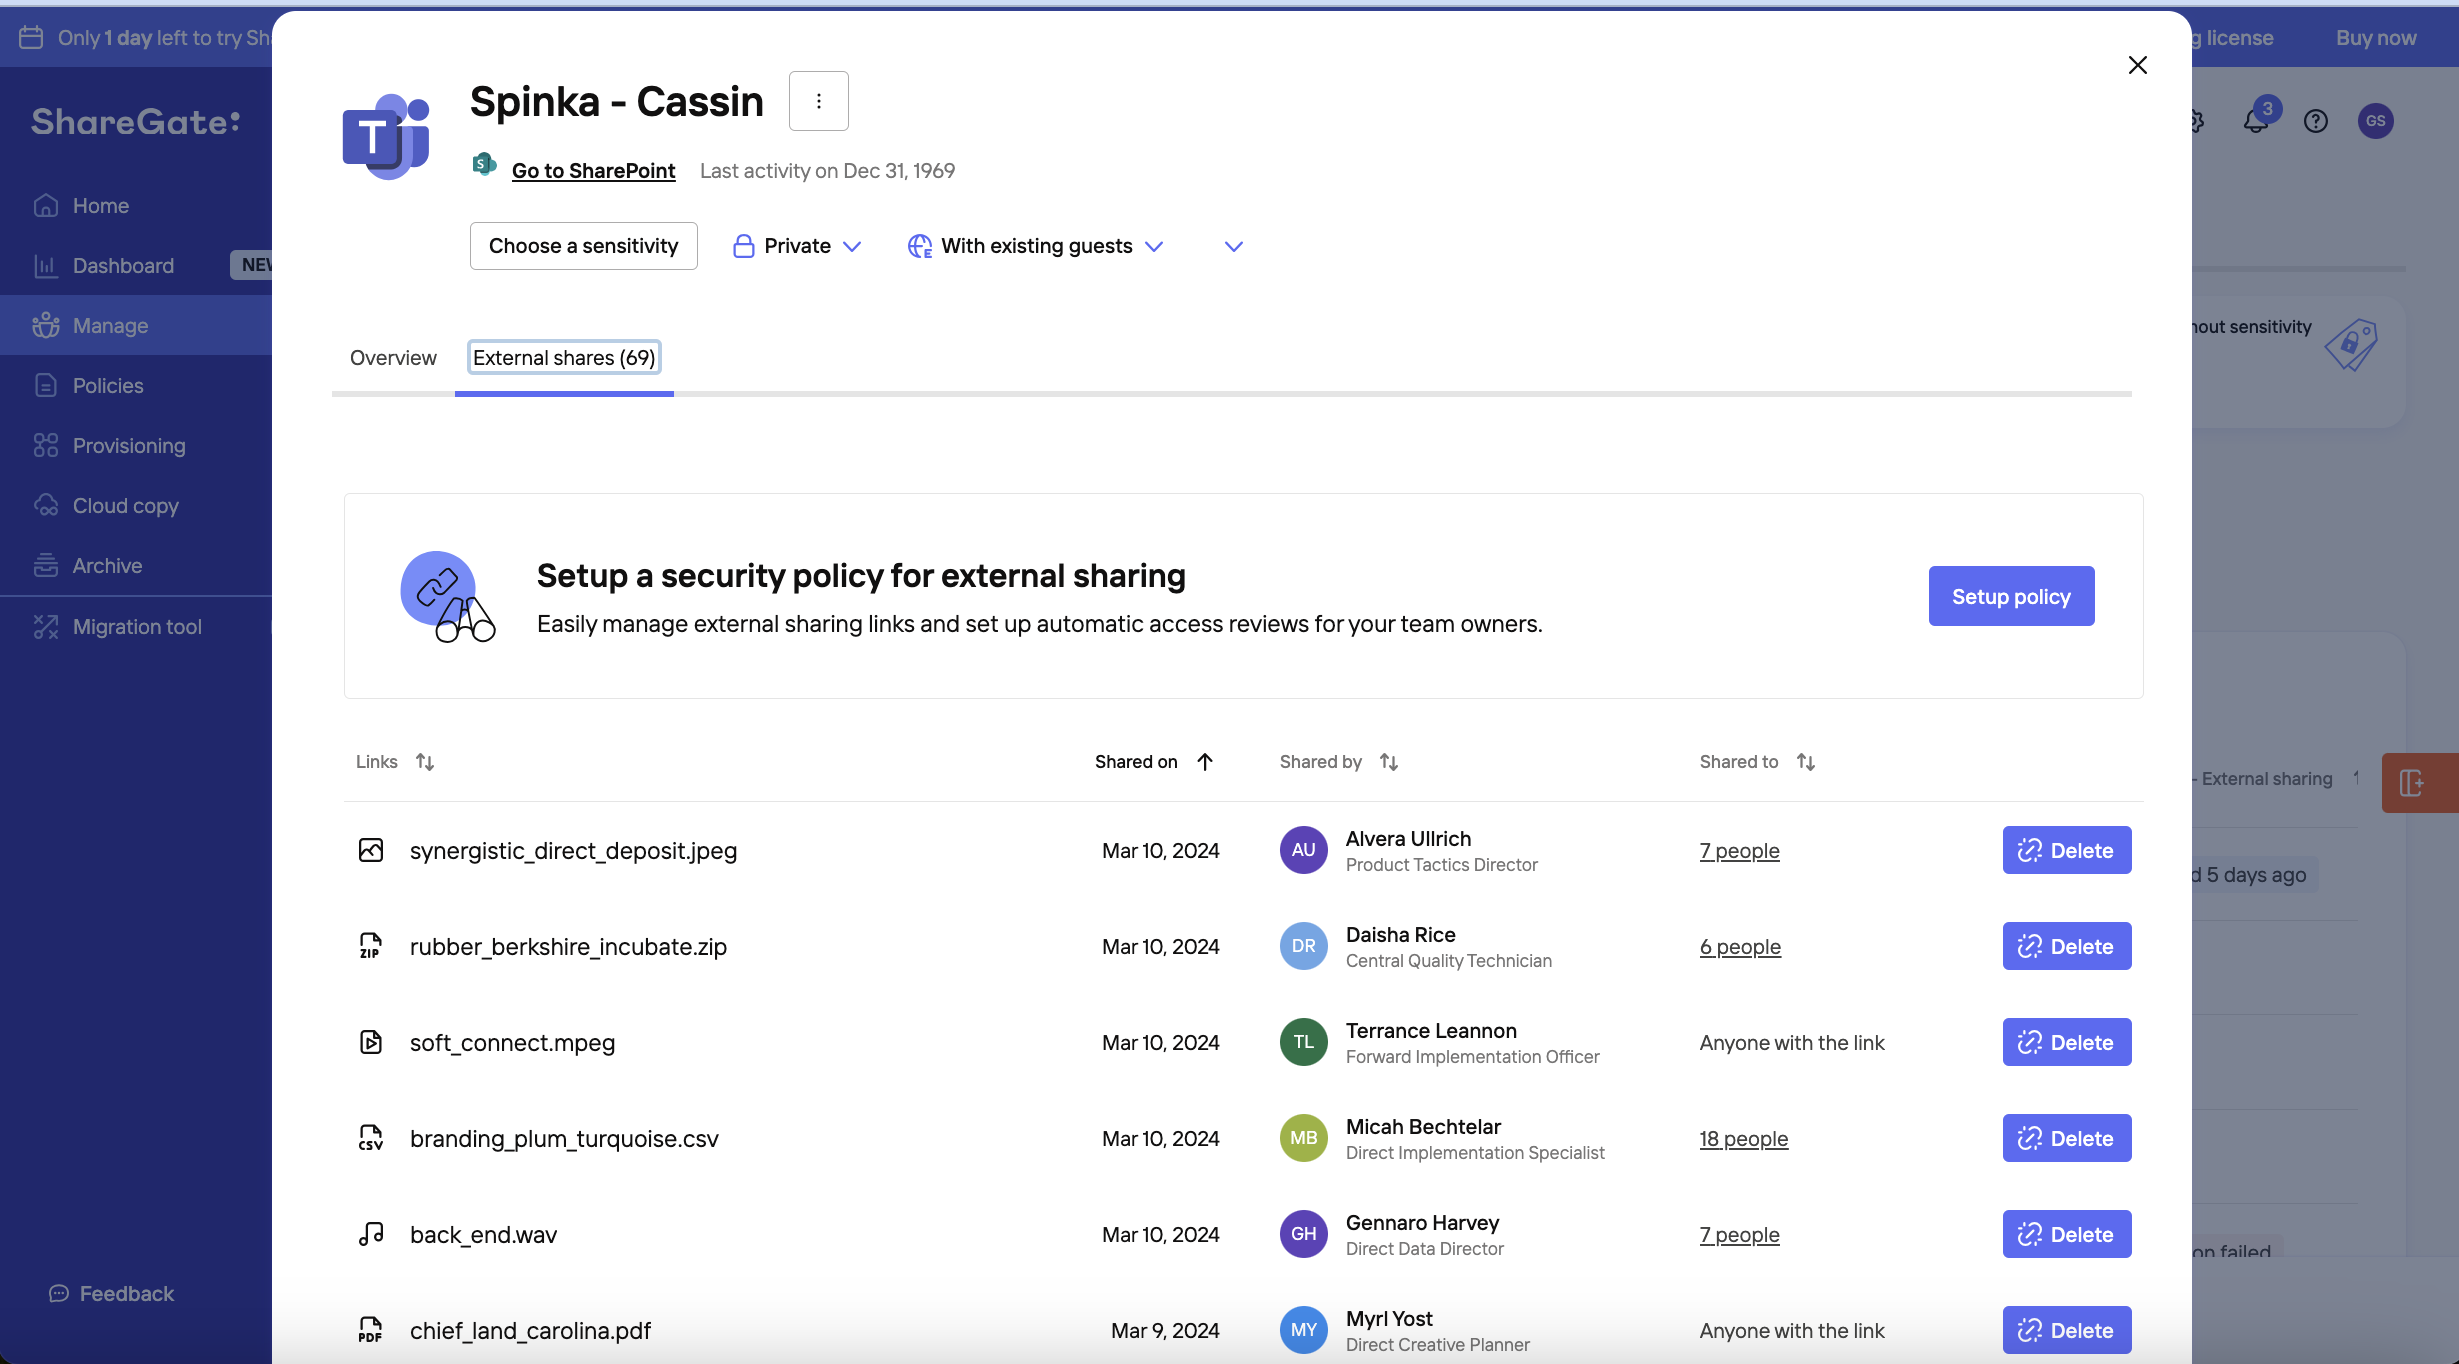
Task: Click the audio file icon for back_end.wav
Action: (x=371, y=1234)
